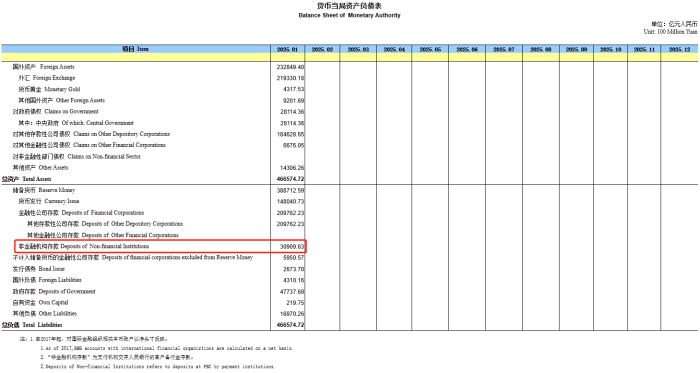Select the 2025.06 column header
700x373 pixels.
click(467, 49)
